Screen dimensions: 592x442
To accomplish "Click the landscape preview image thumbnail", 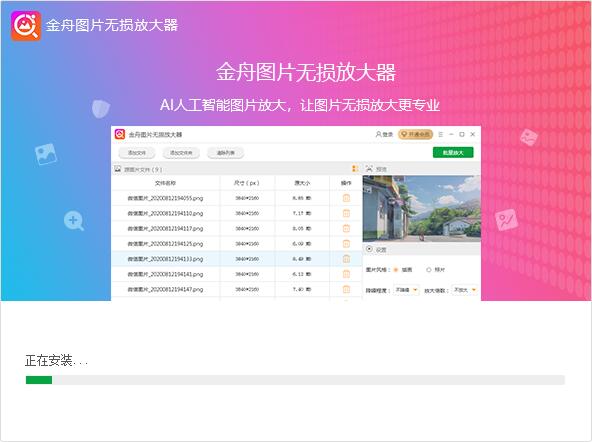I will tap(421, 209).
